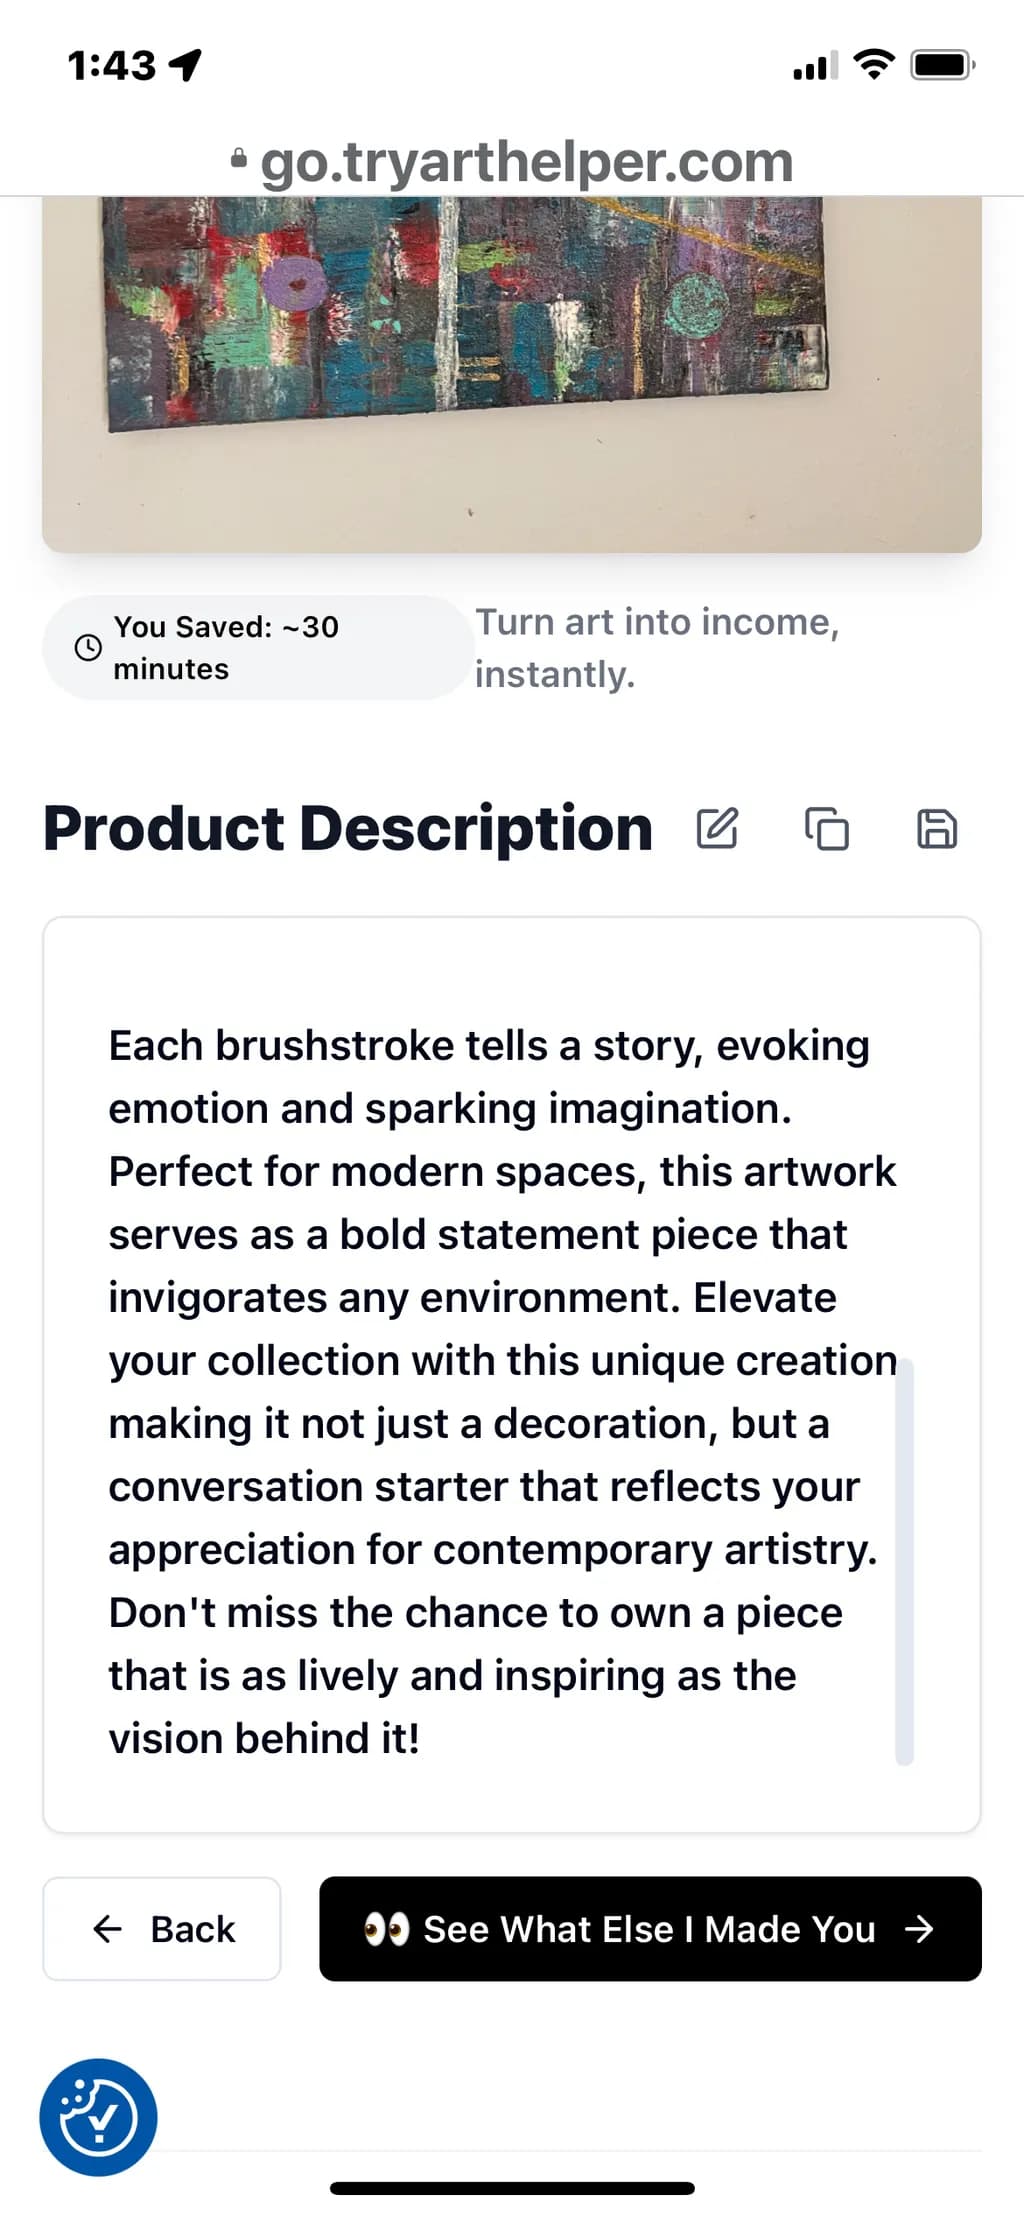Tap the You Saved ~30 minutes badge
The width and height of the screenshot is (1024, 2216).
258,647
